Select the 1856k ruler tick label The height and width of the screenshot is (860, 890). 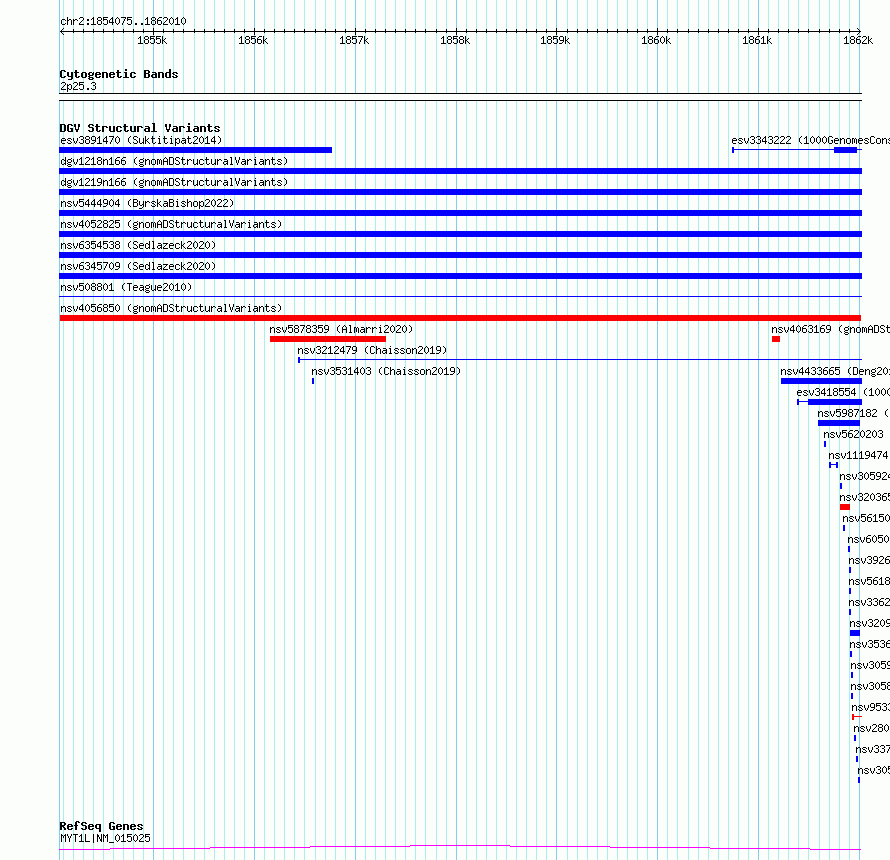coord(253,40)
